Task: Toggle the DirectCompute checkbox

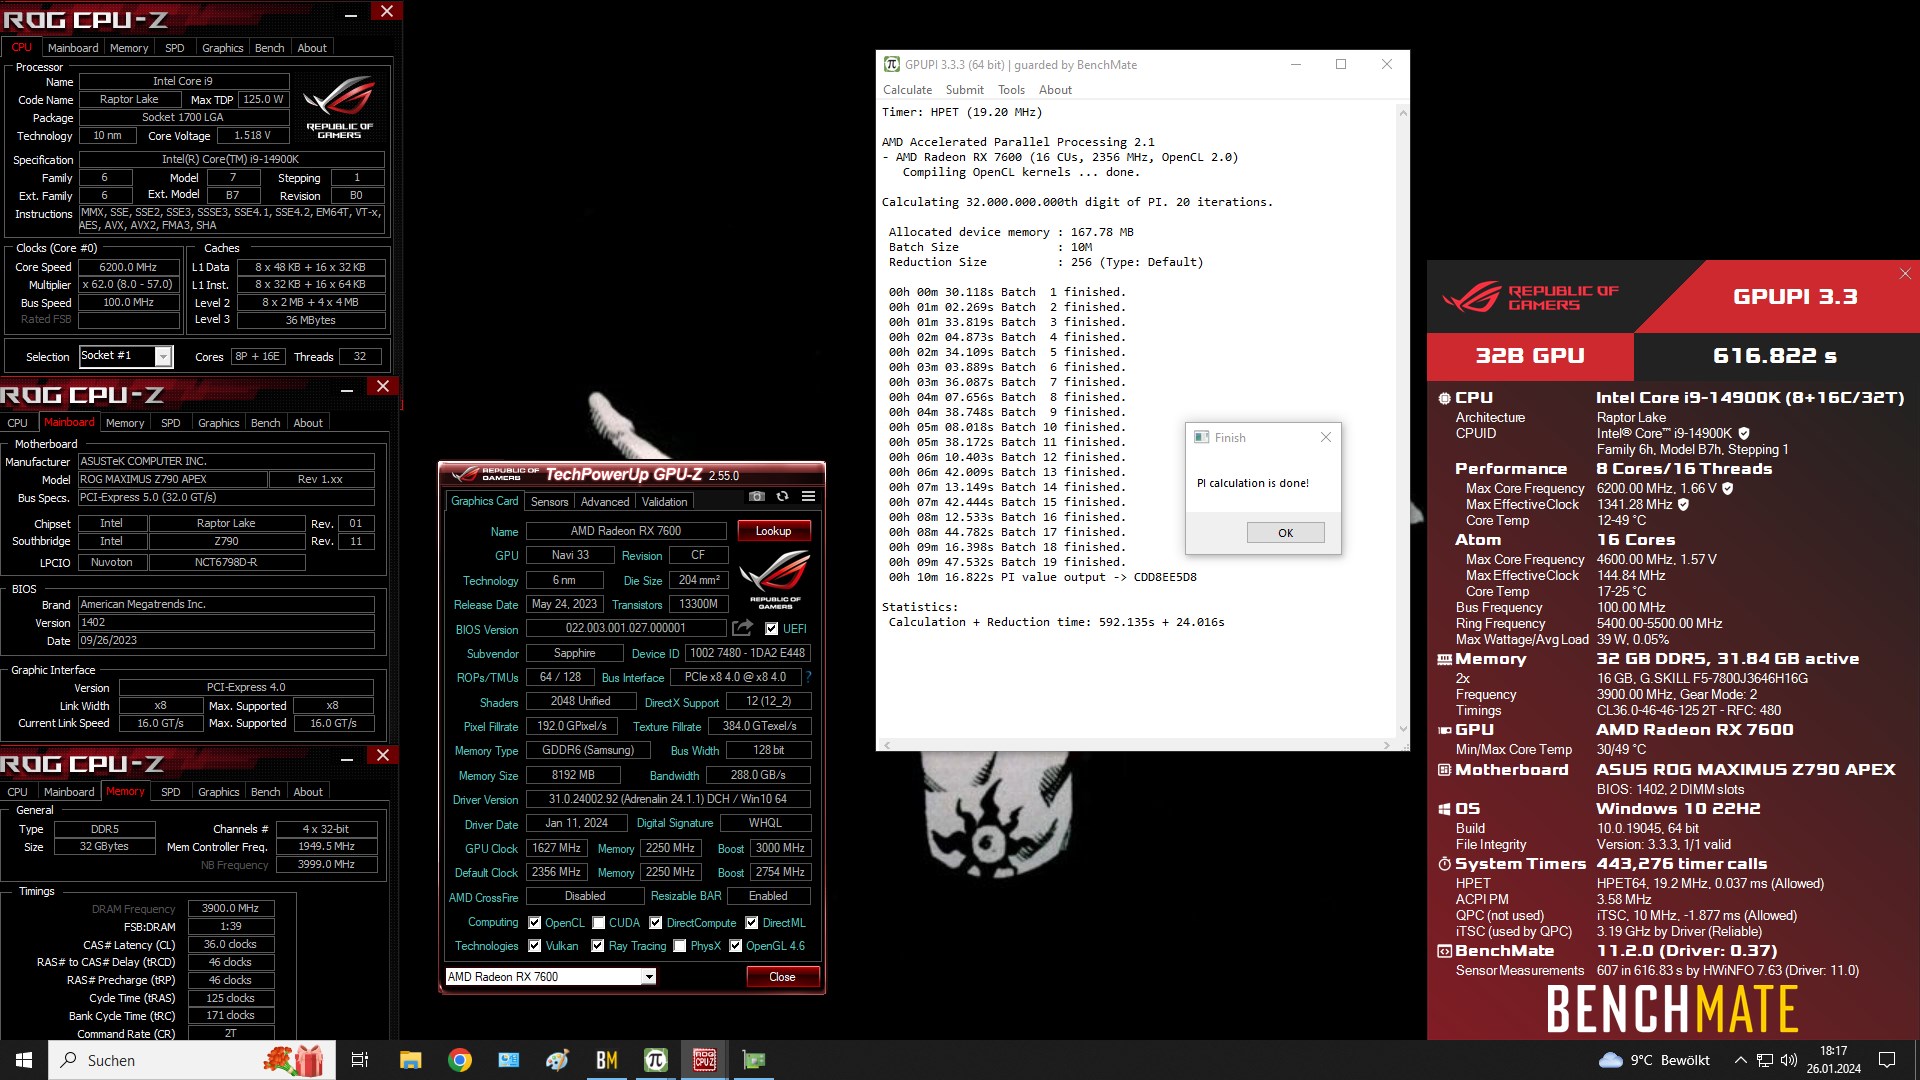Action: [x=655, y=923]
